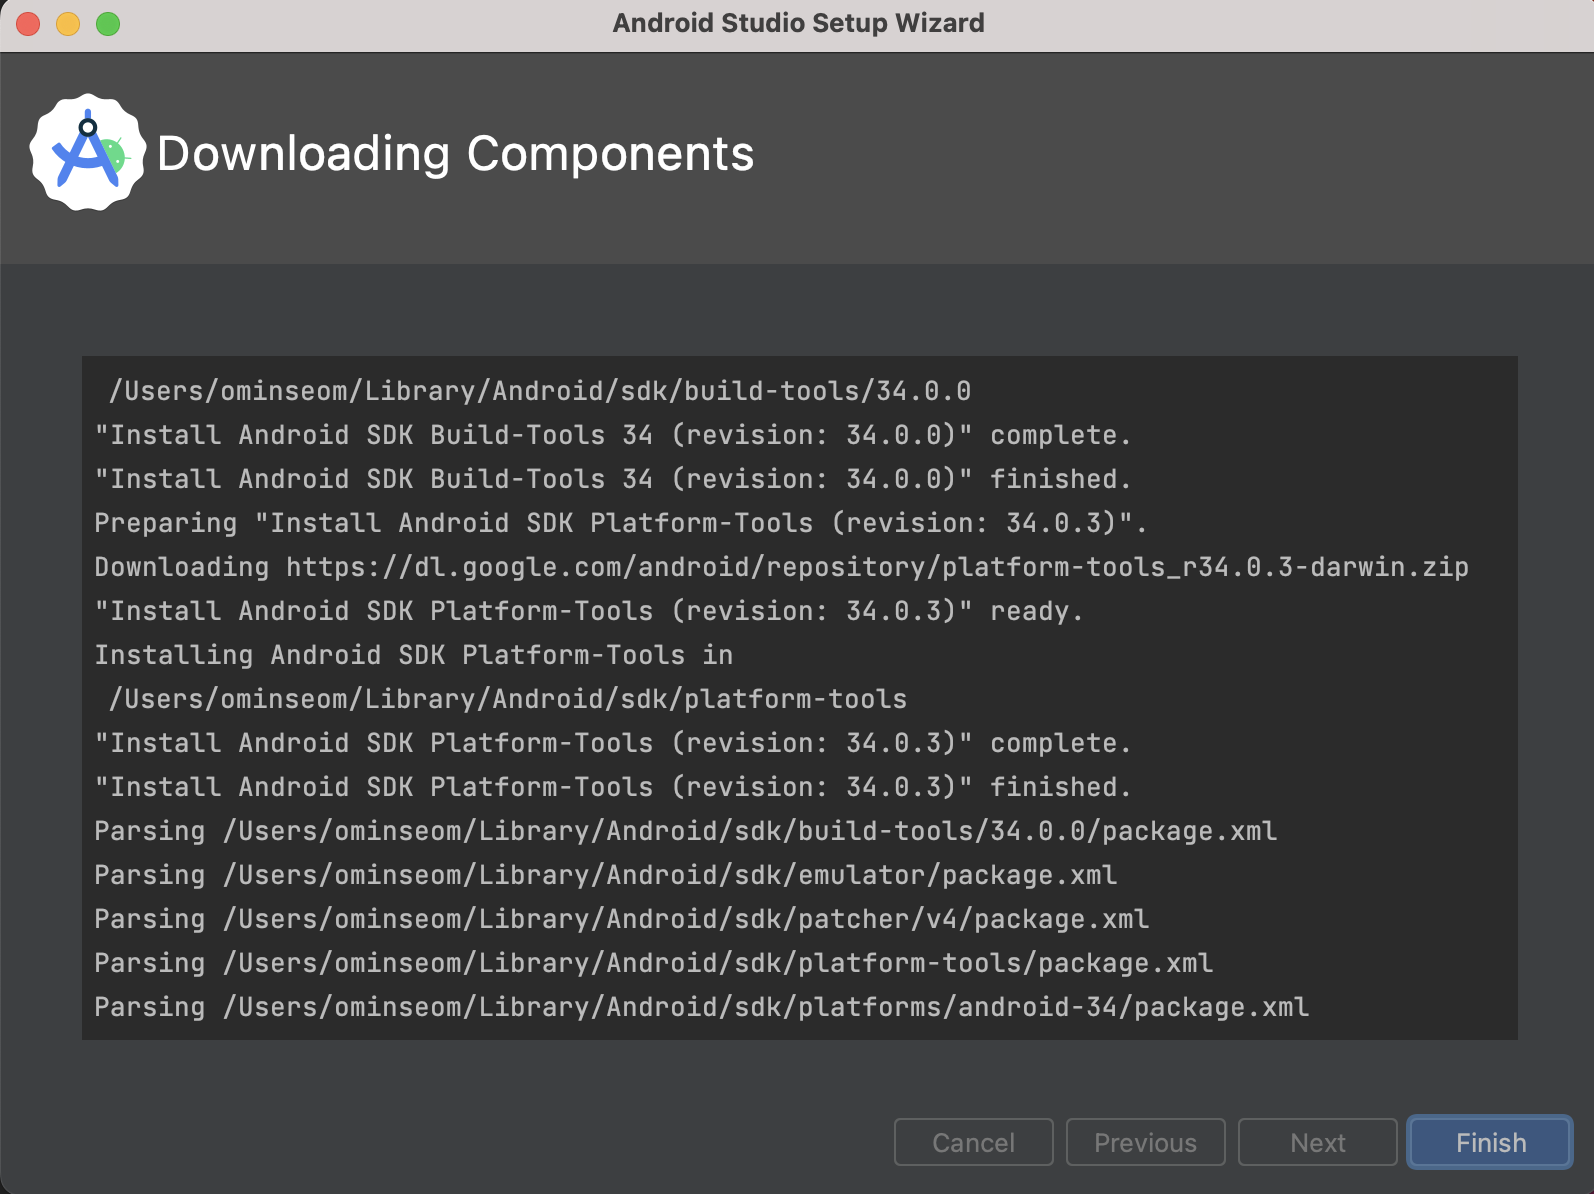Image resolution: width=1594 pixels, height=1194 pixels.
Task: Click Parsing platforms/android-34/package.xml line
Action: tap(702, 1007)
